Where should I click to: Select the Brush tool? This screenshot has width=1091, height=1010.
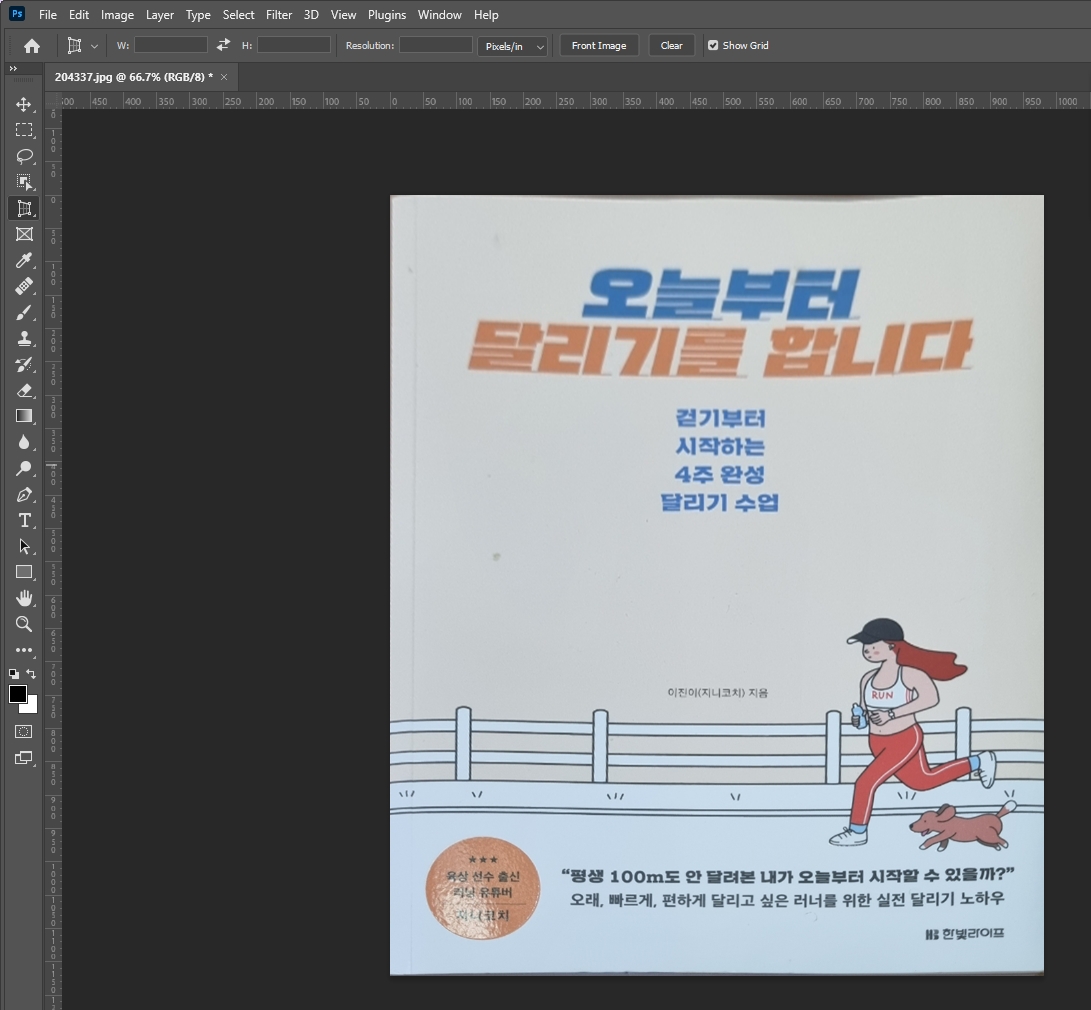click(x=24, y=312)
